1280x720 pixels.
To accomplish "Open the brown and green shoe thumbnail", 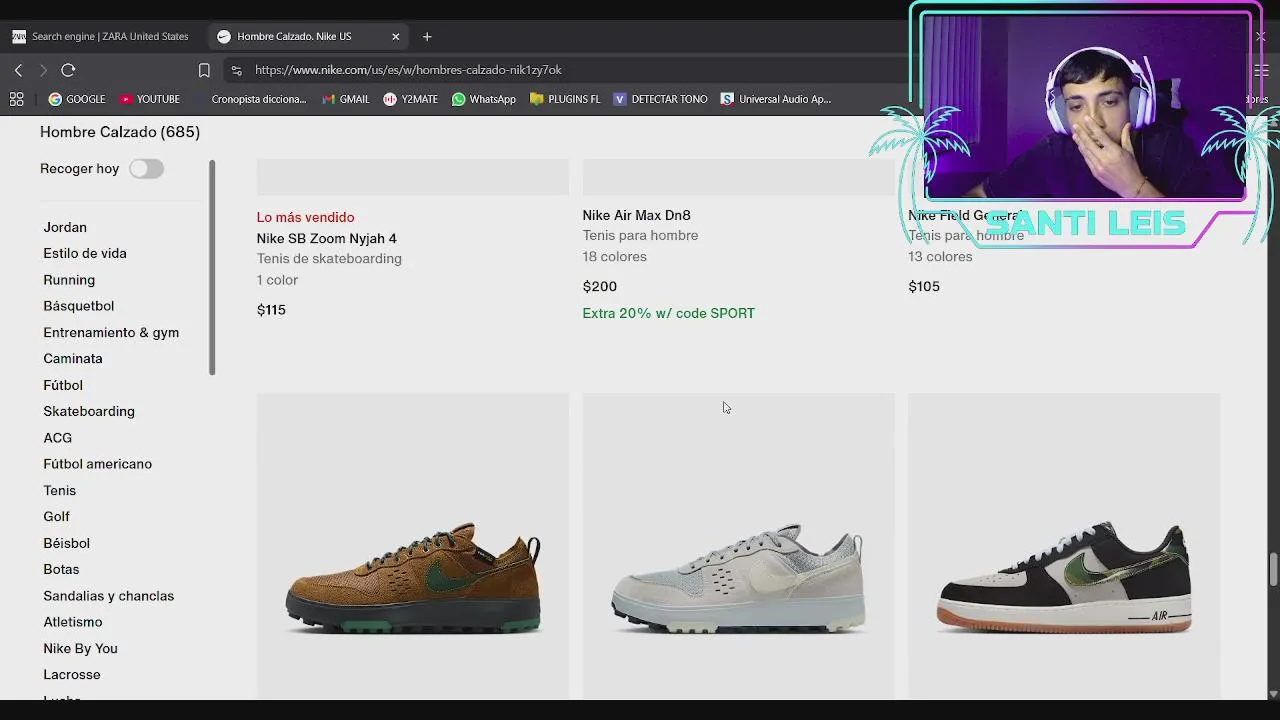I will (x=413, y=546).
